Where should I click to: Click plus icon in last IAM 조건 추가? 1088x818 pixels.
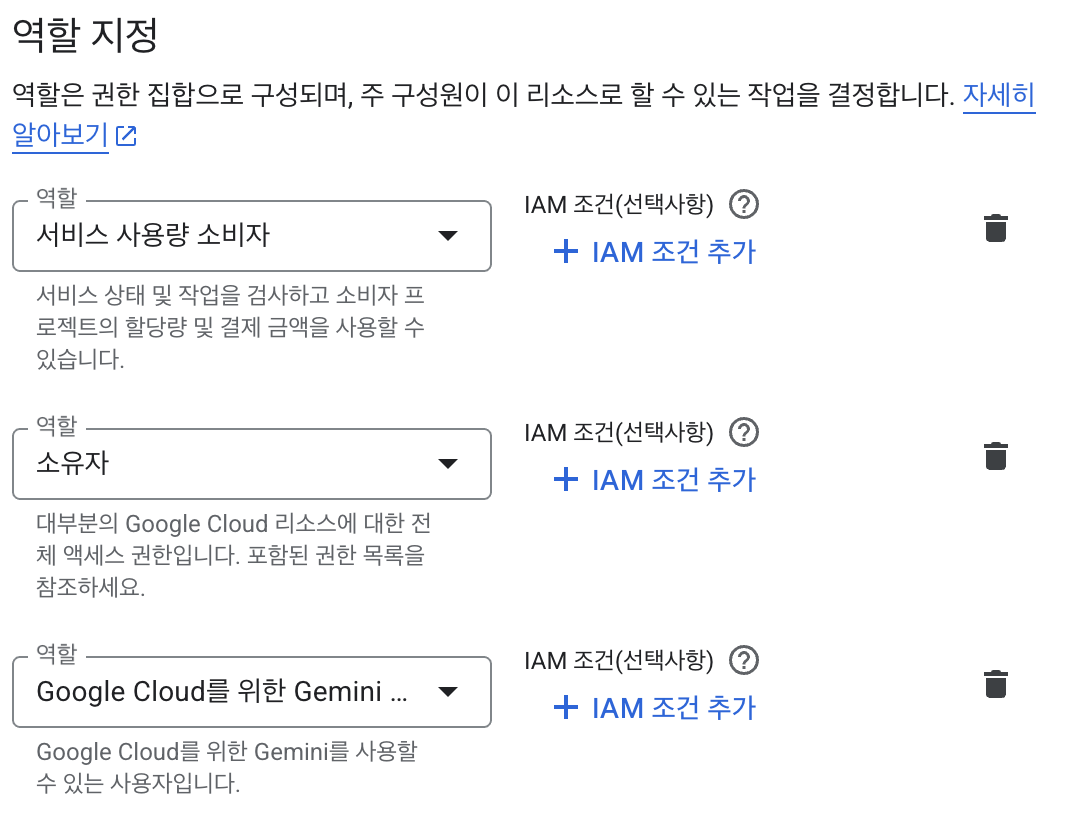click(566, 708)
